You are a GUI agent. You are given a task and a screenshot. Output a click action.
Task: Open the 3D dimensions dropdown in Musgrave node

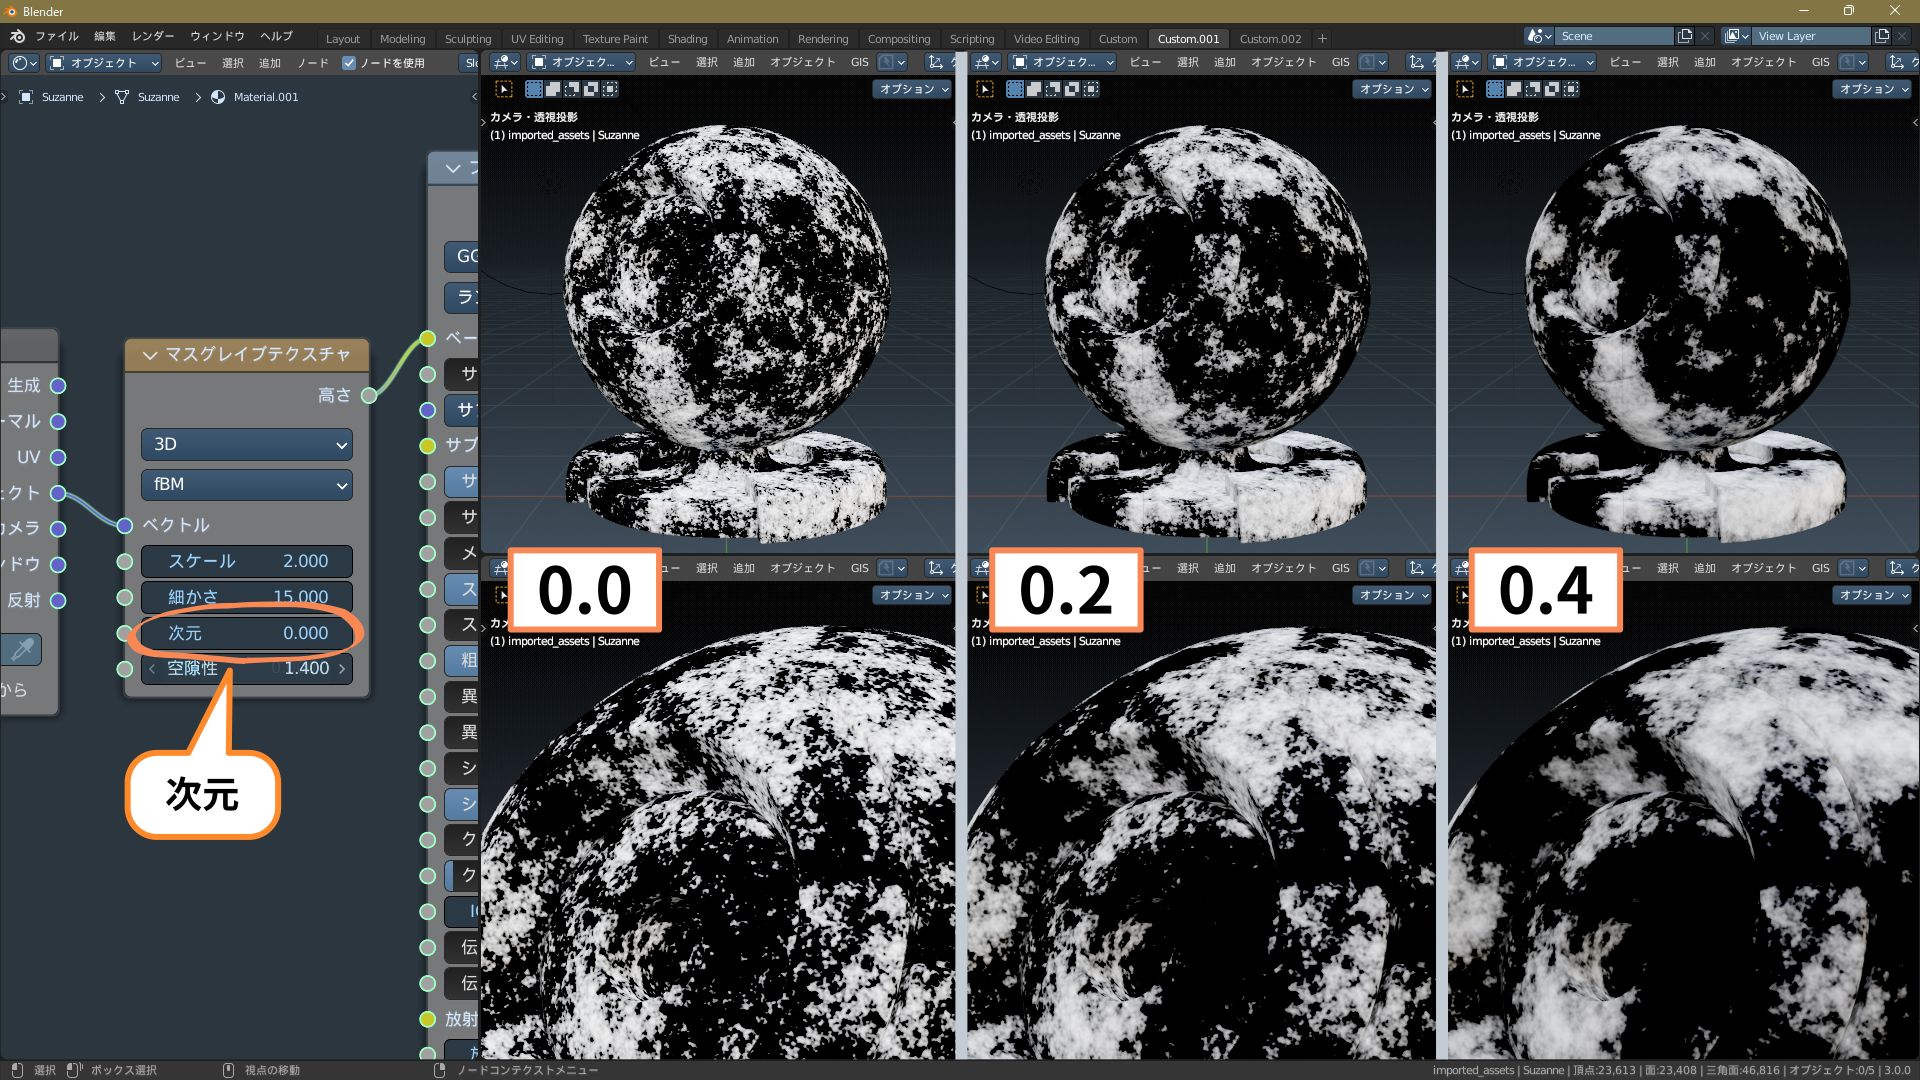point(247,445)
